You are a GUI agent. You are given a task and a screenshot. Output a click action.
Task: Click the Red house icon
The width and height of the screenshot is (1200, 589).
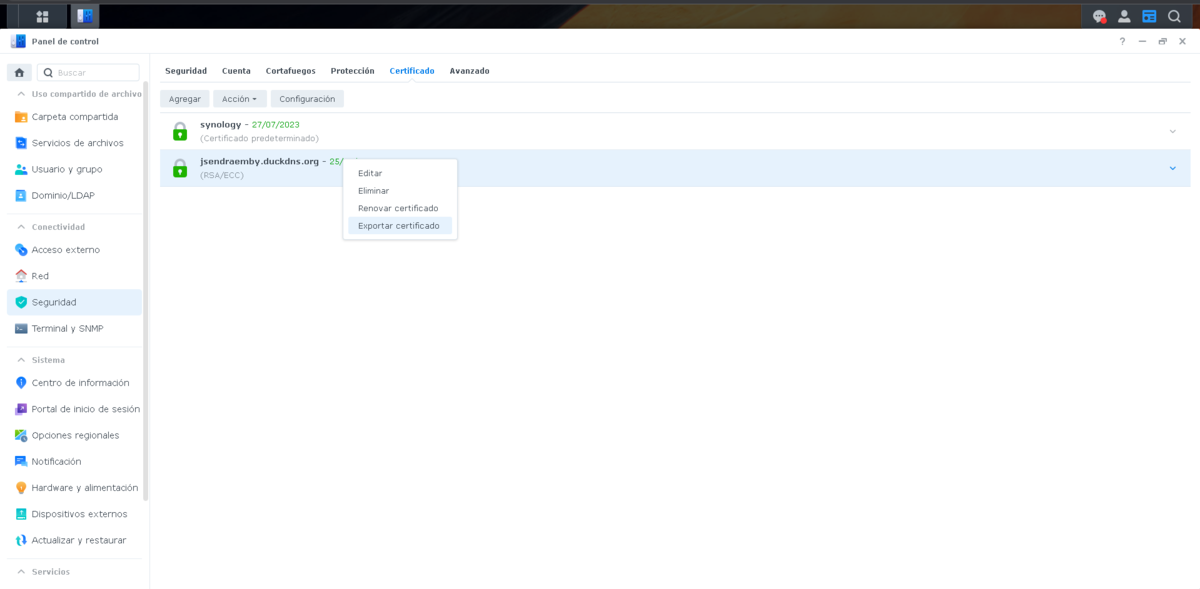coord(21,276)
